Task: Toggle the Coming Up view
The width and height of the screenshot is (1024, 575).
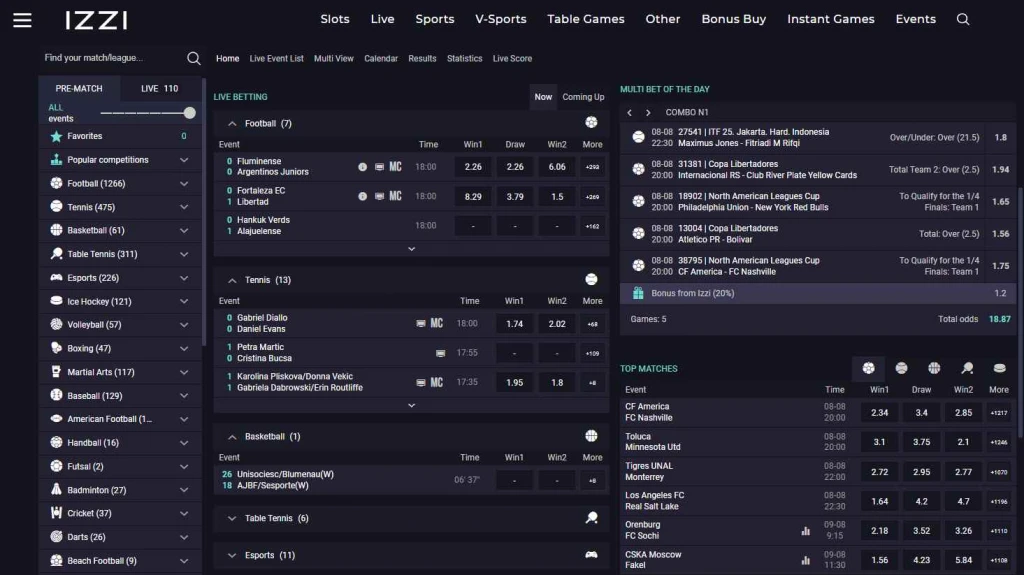Action: (x=583, y=97)
